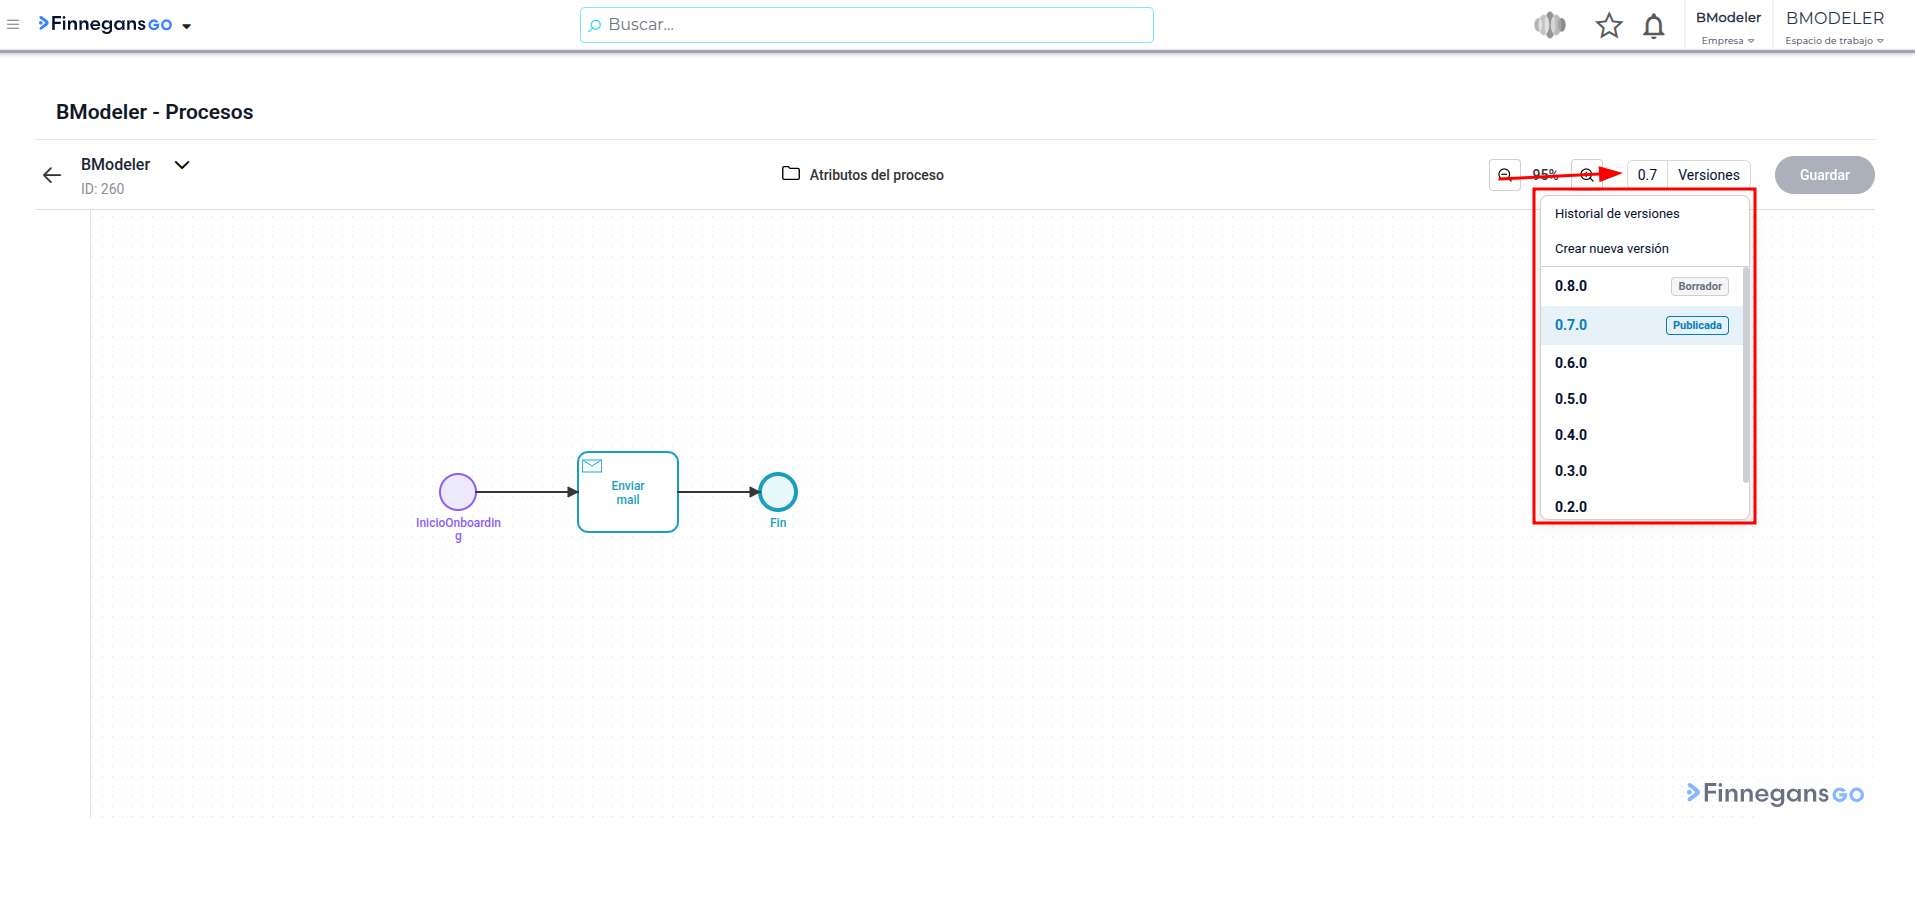Screen dimensions: 1915x906
Task: Click the 95% zoom level value
Action: (1546, 175)
